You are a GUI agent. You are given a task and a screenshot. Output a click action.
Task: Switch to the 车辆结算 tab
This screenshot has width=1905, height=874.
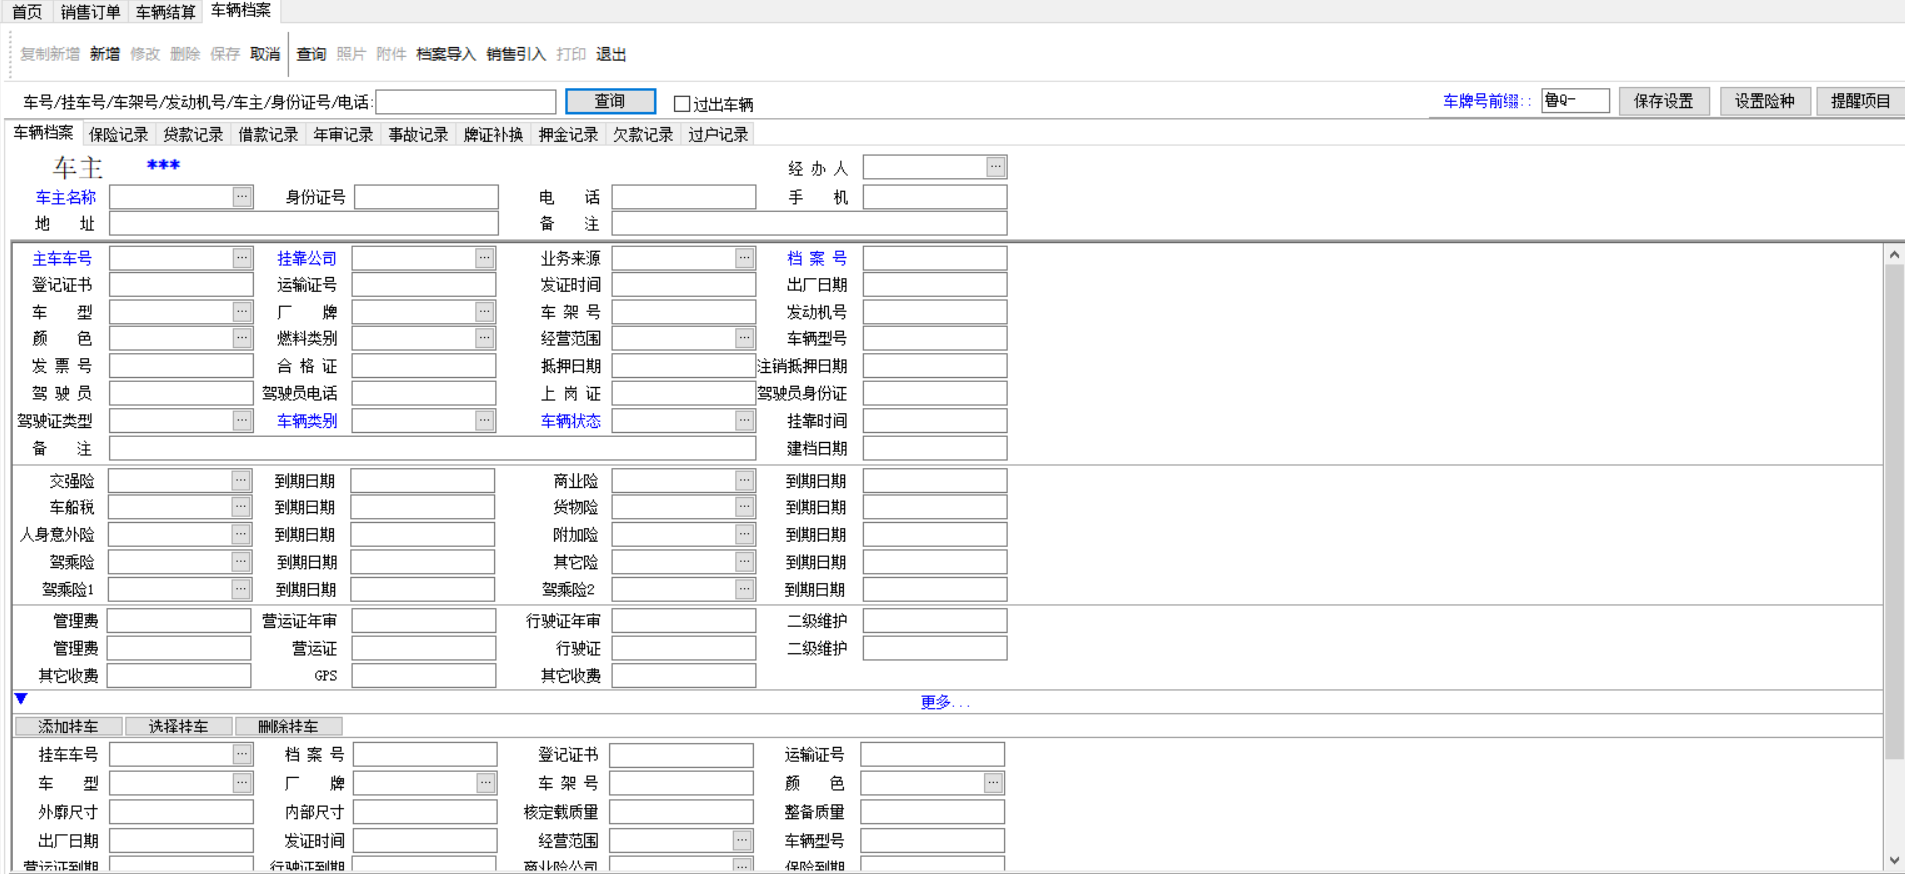tap(165, 12)
